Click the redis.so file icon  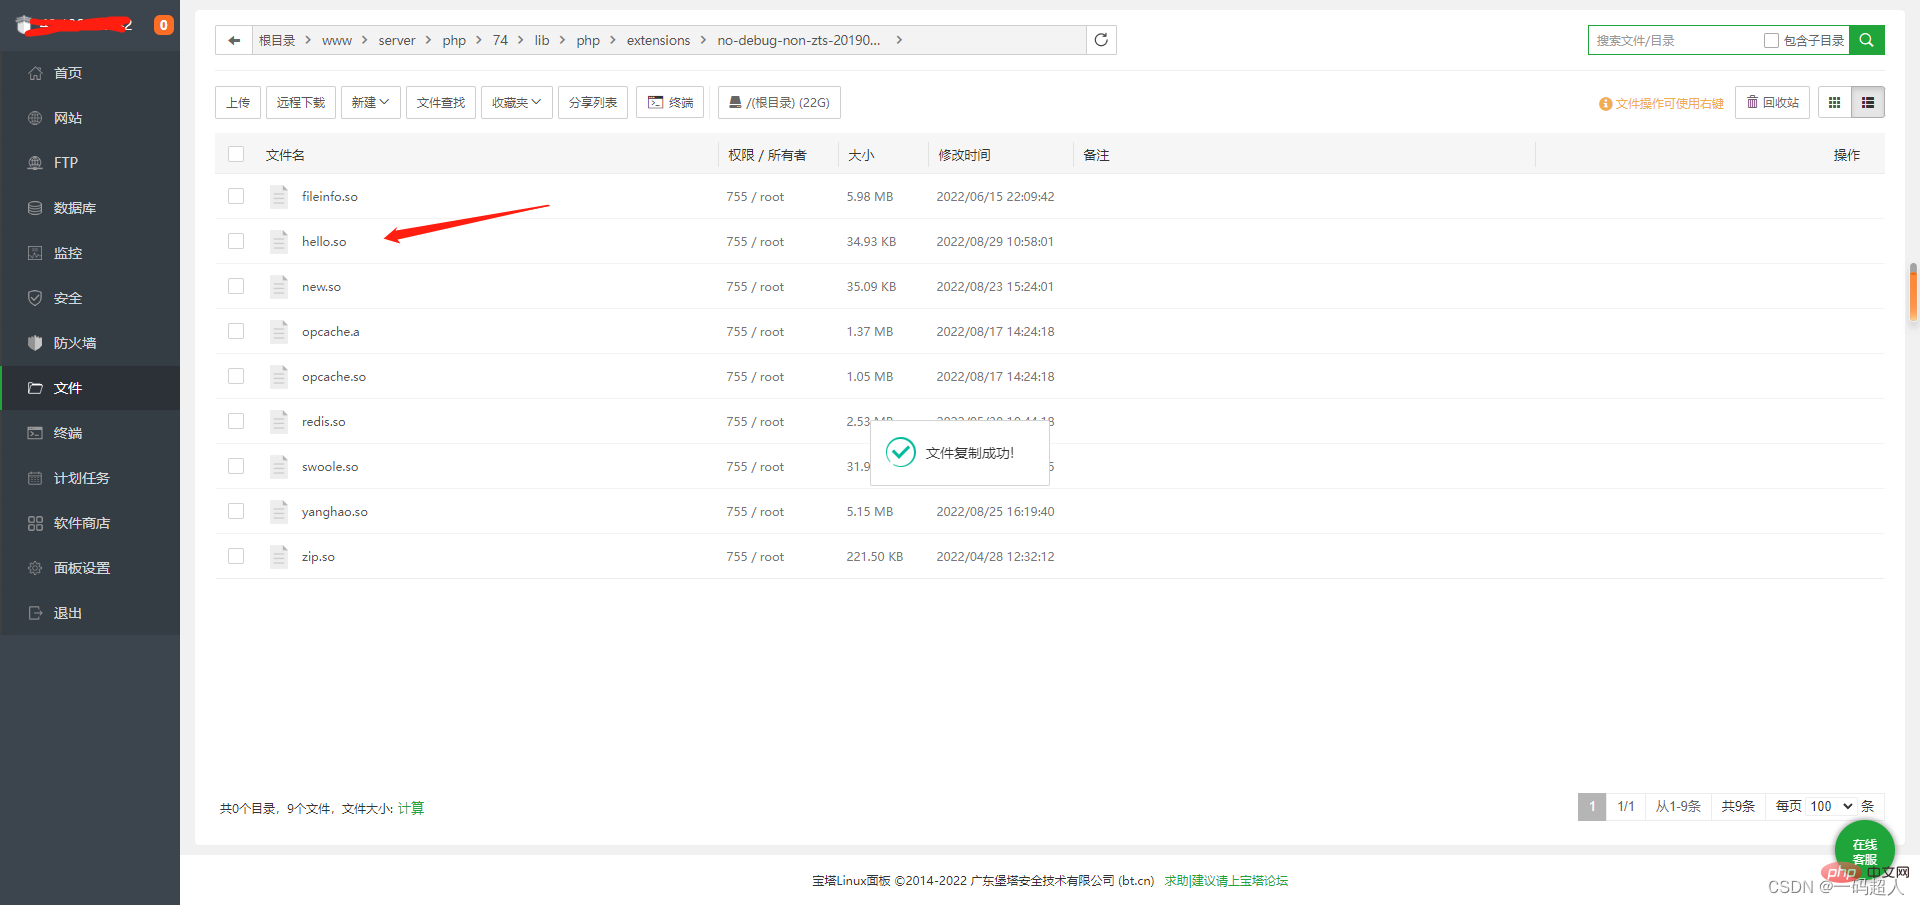pos(279,421)
